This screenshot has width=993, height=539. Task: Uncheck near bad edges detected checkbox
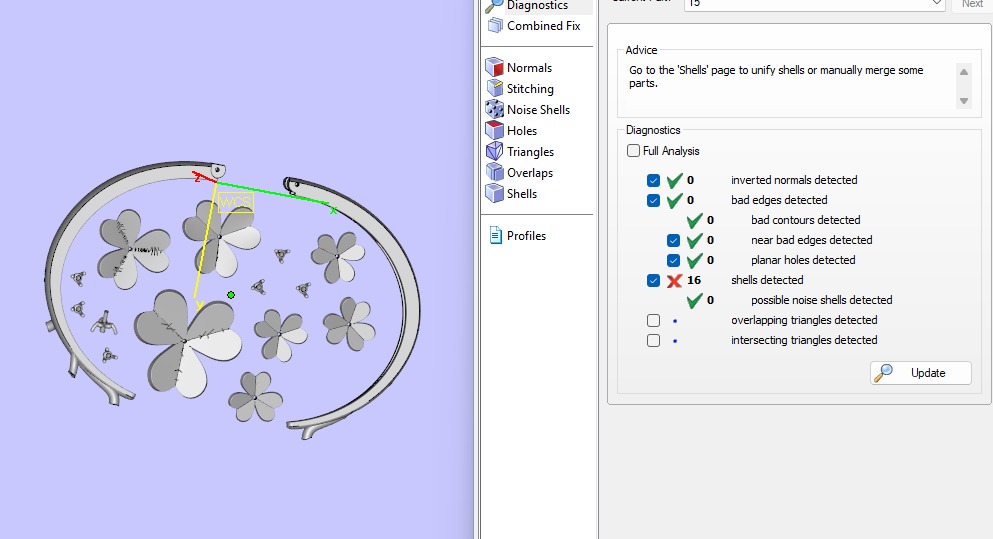point(673,241)
